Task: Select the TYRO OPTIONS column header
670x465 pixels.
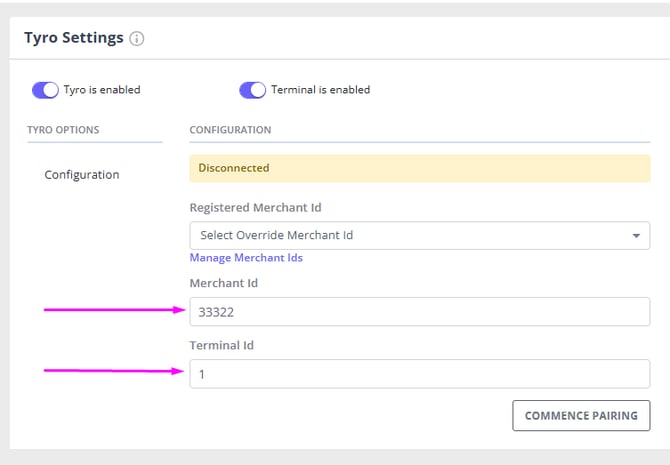Action: (x=63, y=130)
